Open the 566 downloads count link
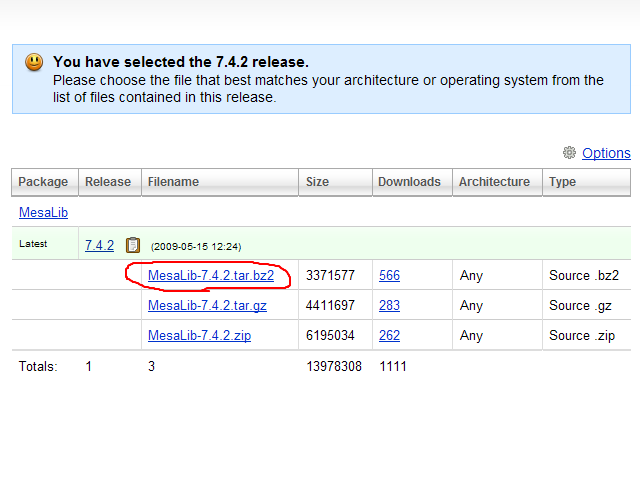Screen dimensions: 640x480 pyautogui.click(x=389, y=276)
